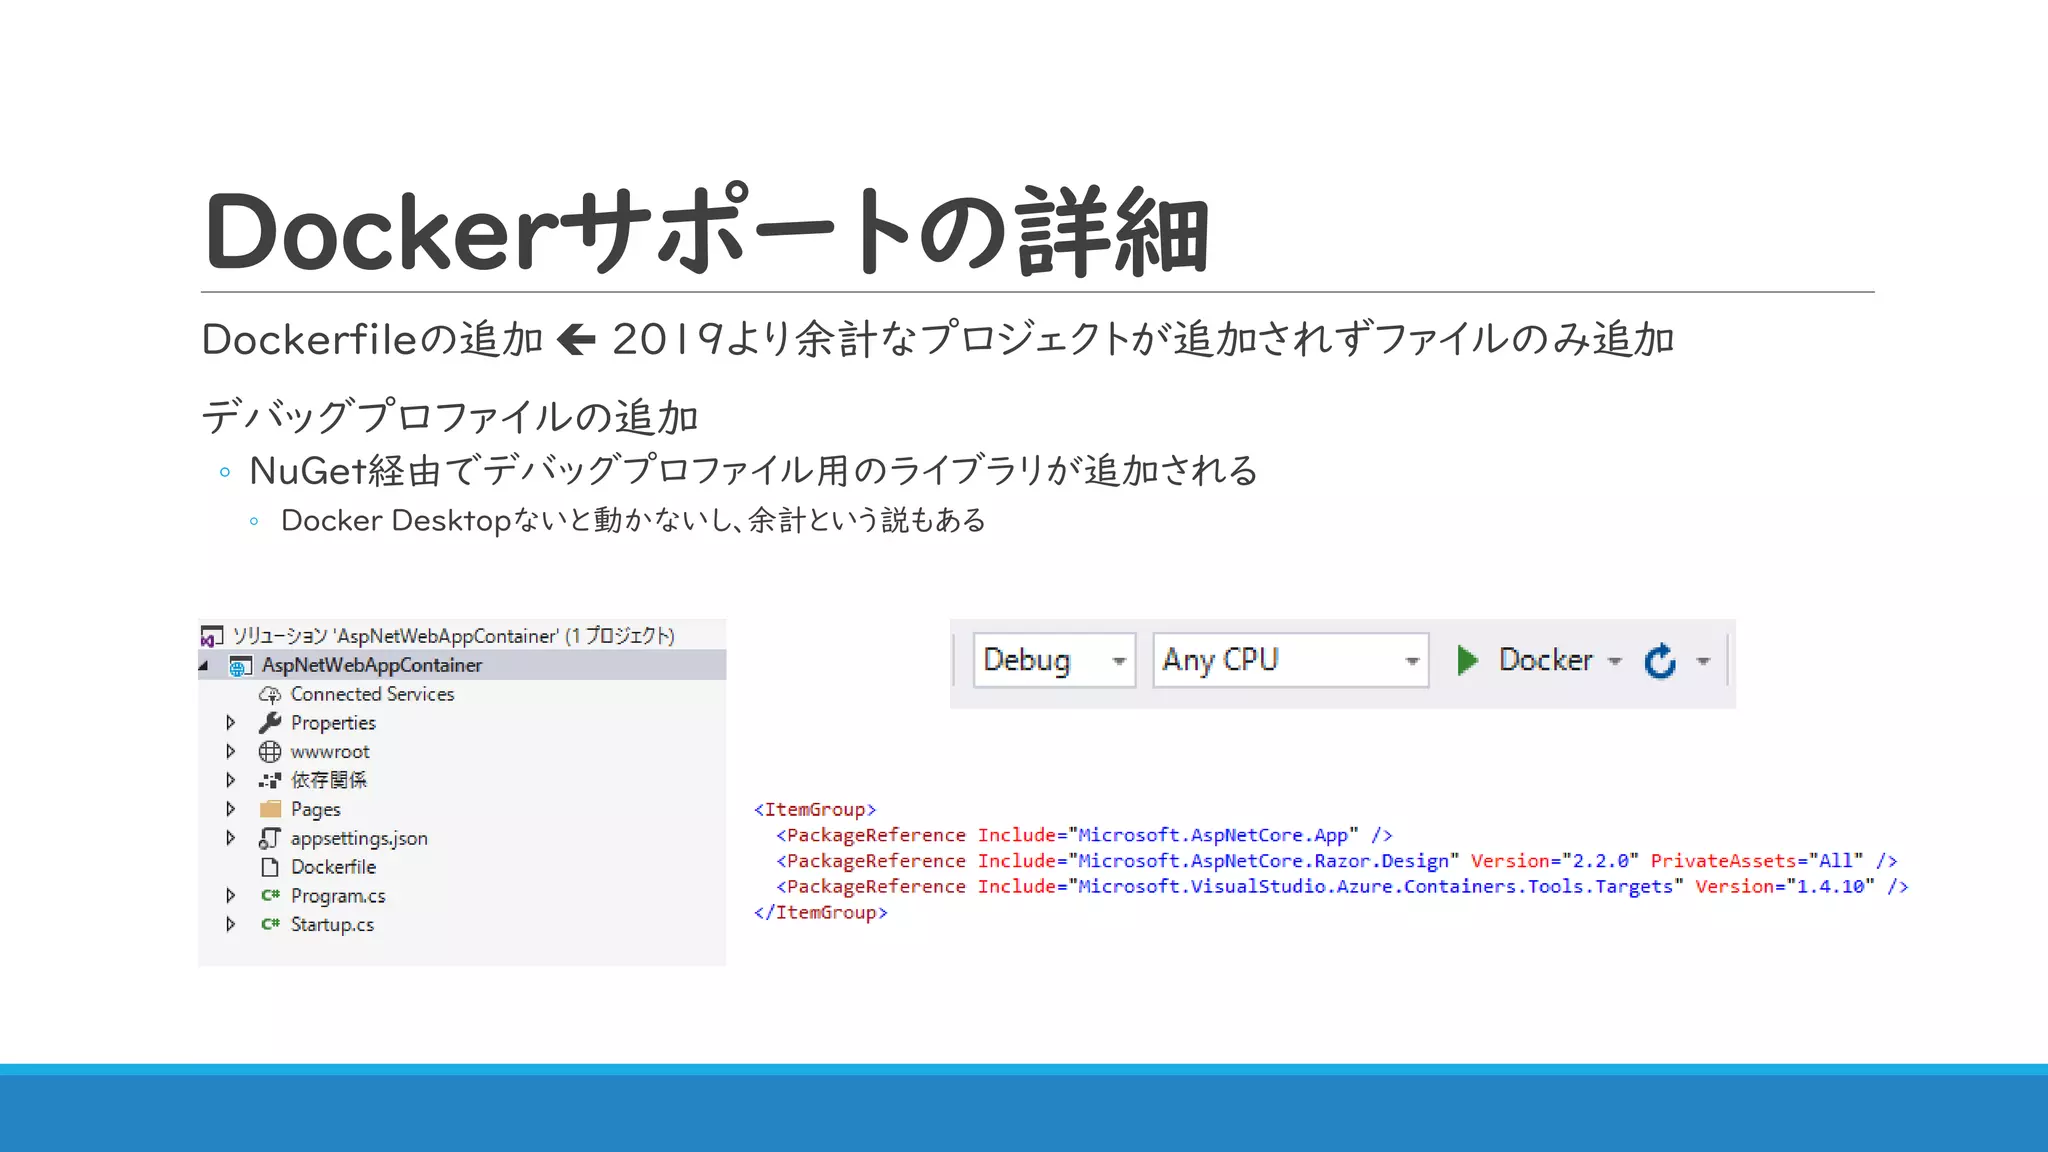Select the wwwroot item label

(330, 752)
